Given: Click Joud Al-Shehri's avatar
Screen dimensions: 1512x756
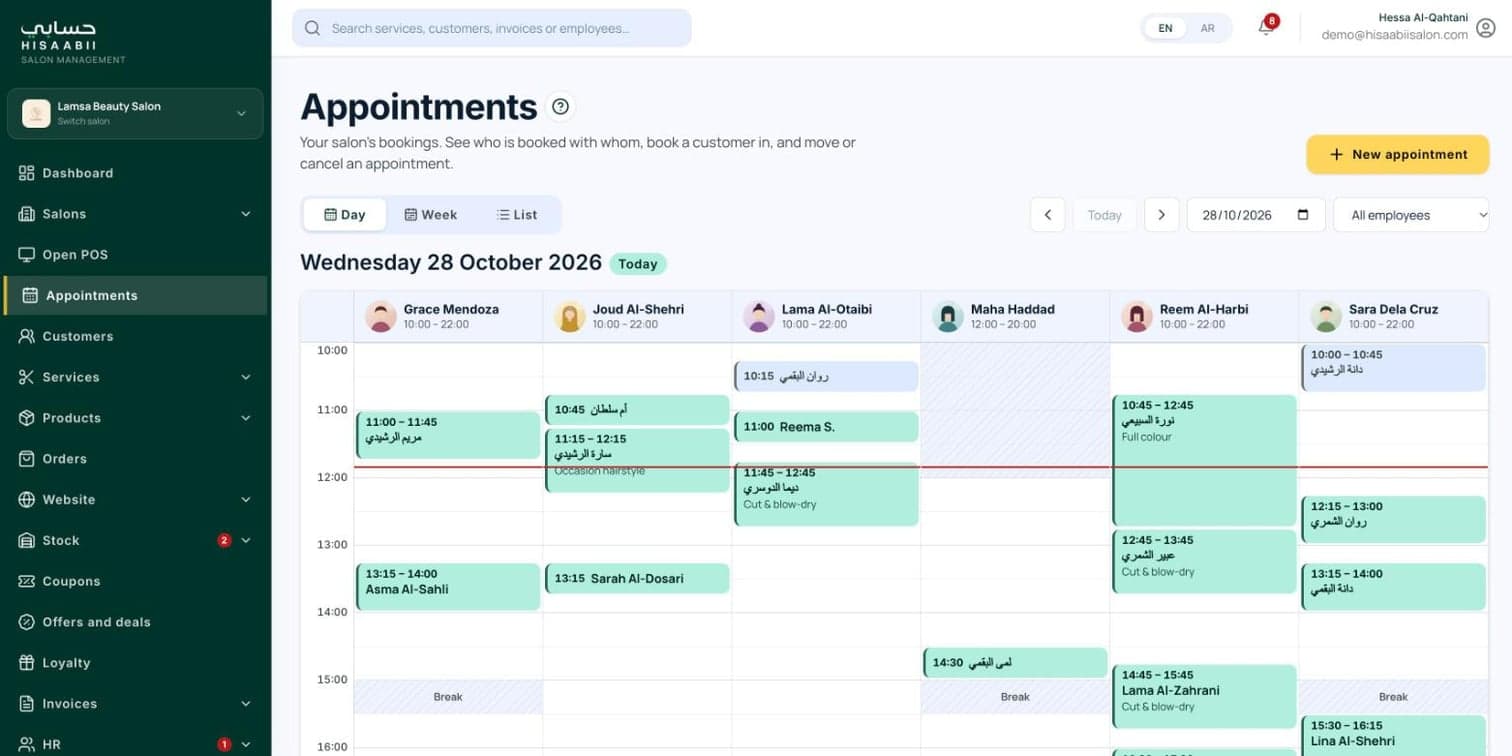Looking at the screenshot, I should (569, 316).
